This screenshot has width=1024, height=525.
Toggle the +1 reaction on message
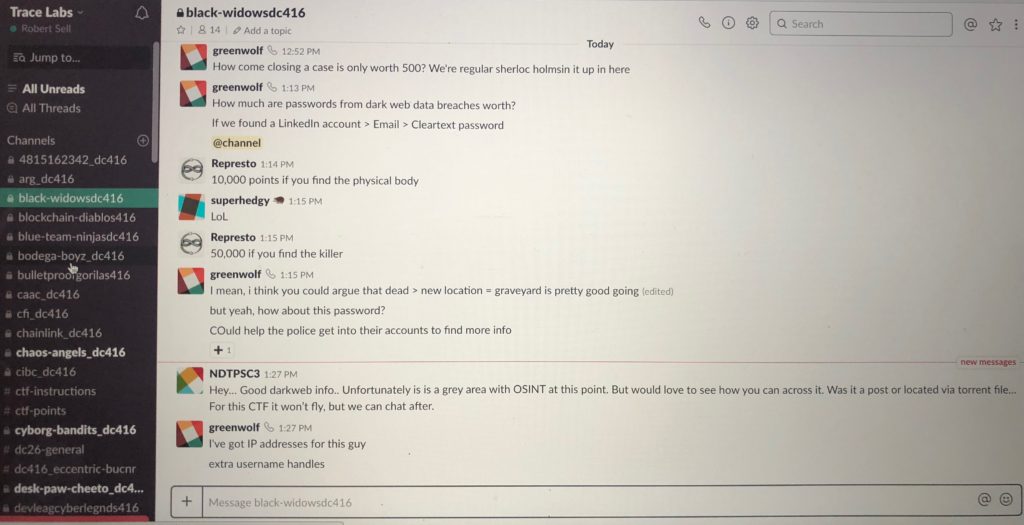[222, 350]
